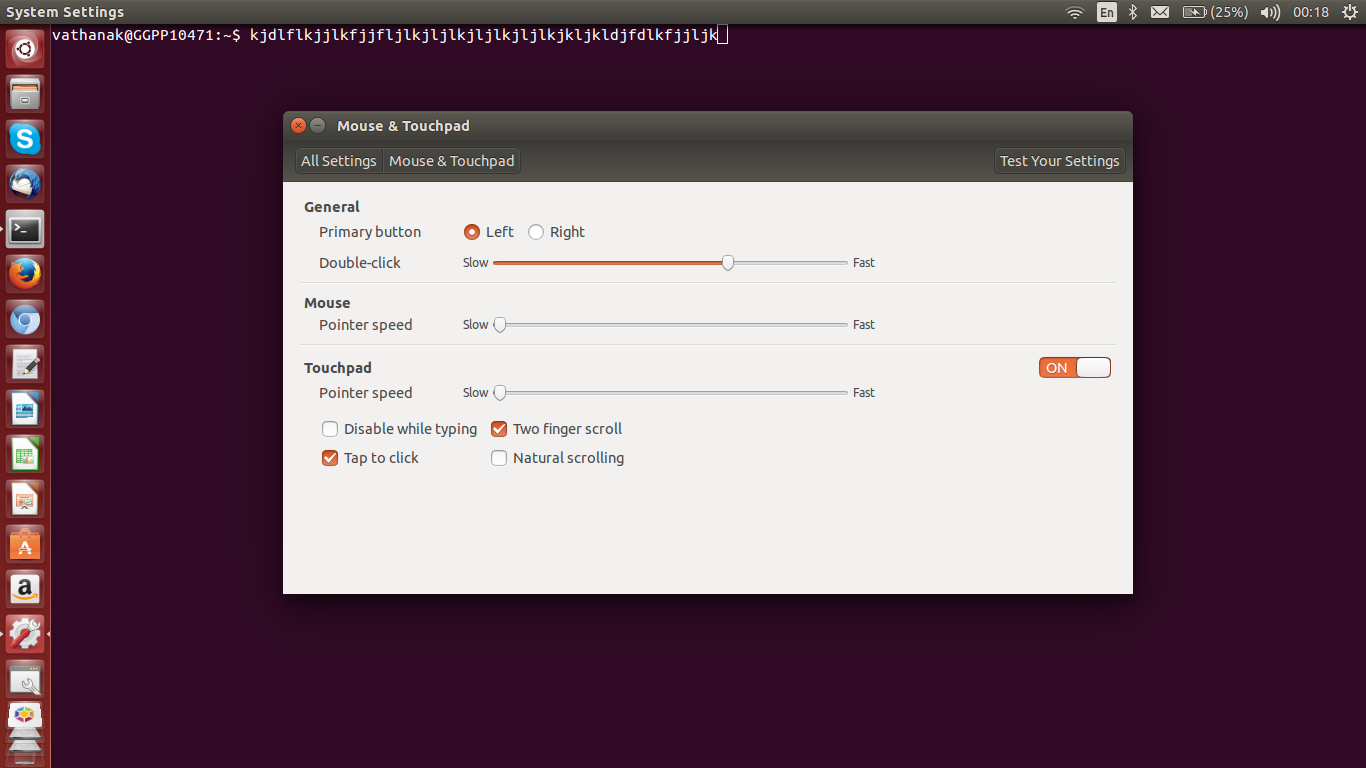This screenshot has width=1366, height=768.
Task: Click the Double-click speed slider handle
Action: [728, 263]
